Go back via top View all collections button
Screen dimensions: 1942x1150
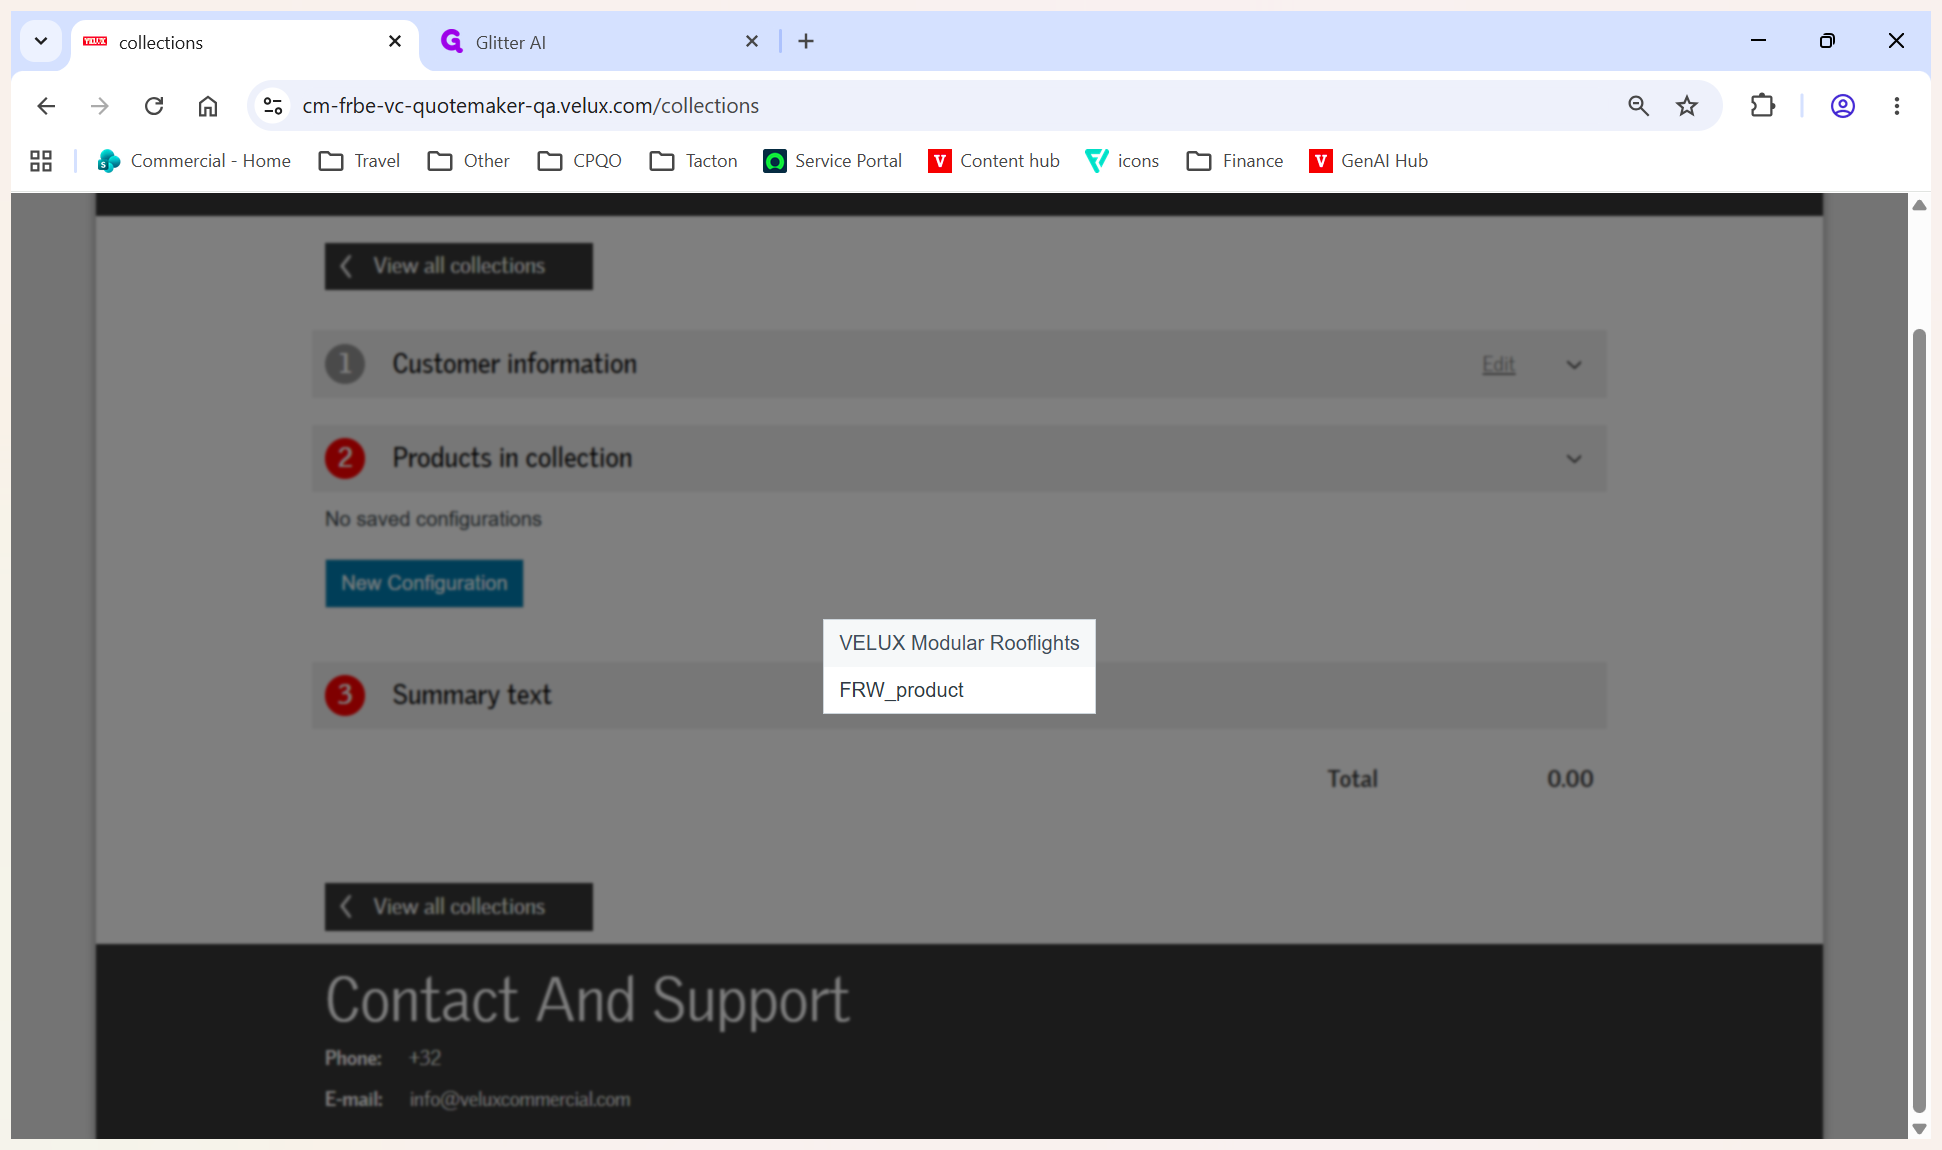point(458,266)
